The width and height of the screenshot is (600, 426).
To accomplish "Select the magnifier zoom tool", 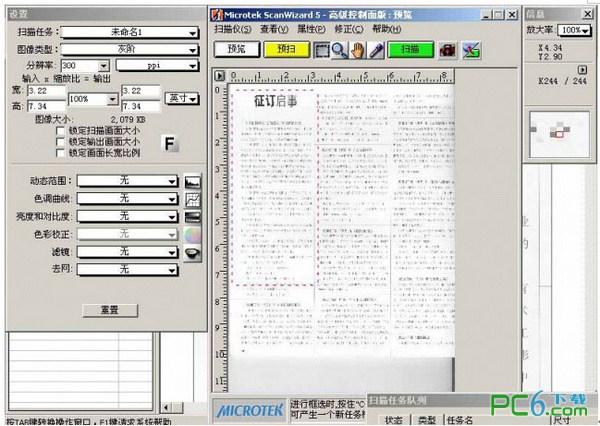I will pos(338,49).
